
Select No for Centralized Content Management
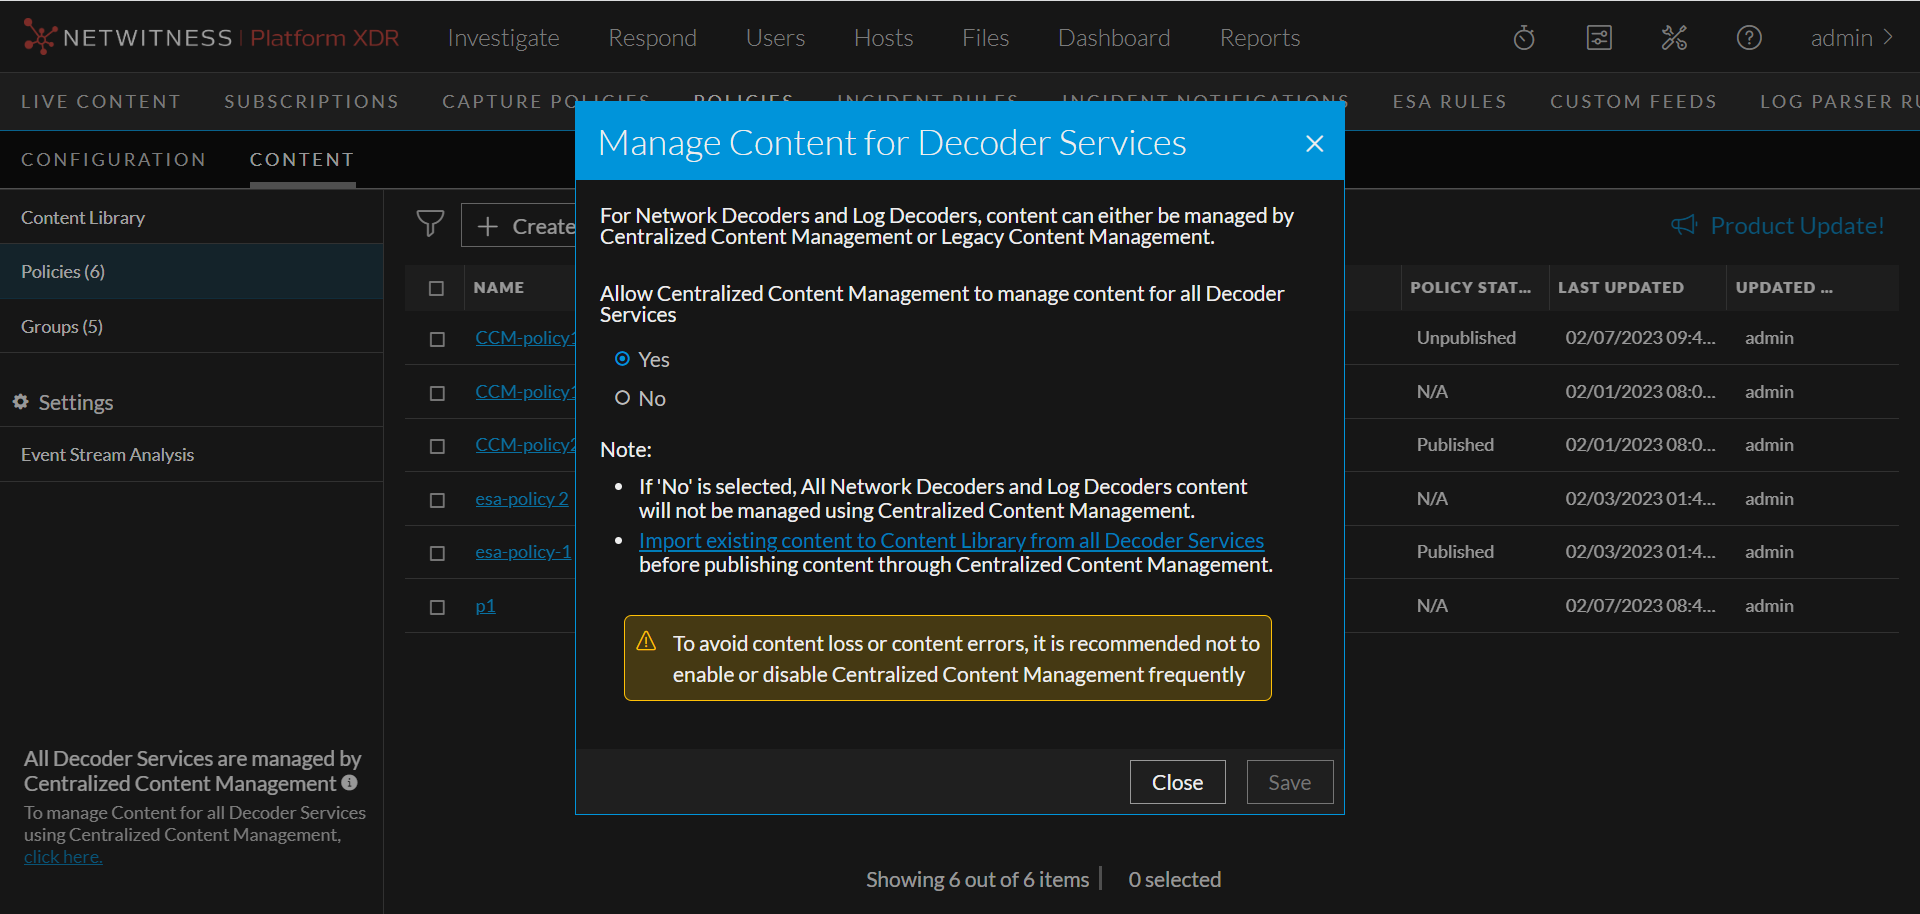coord(622,397)
